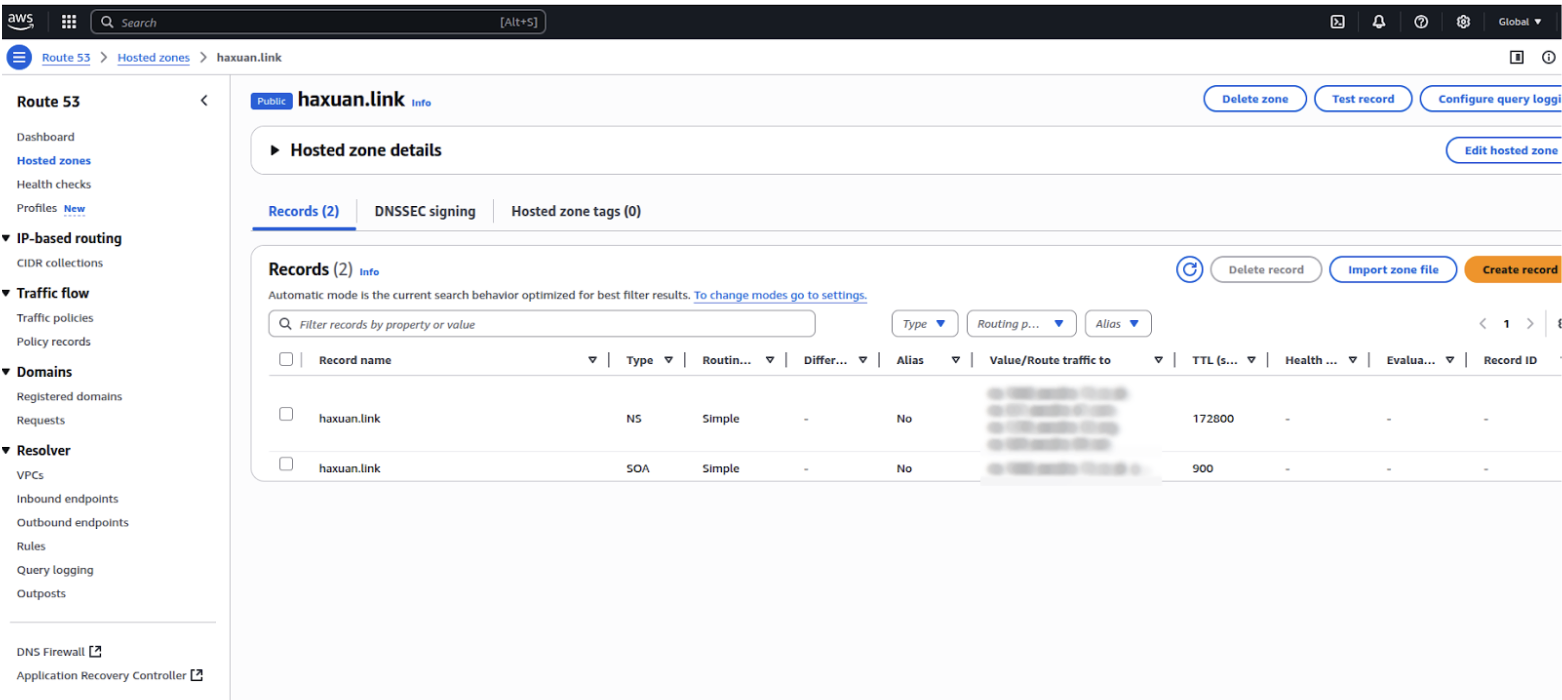
Task: Switch to DNSSEC signing tab
Action: (x=425, y=211)
